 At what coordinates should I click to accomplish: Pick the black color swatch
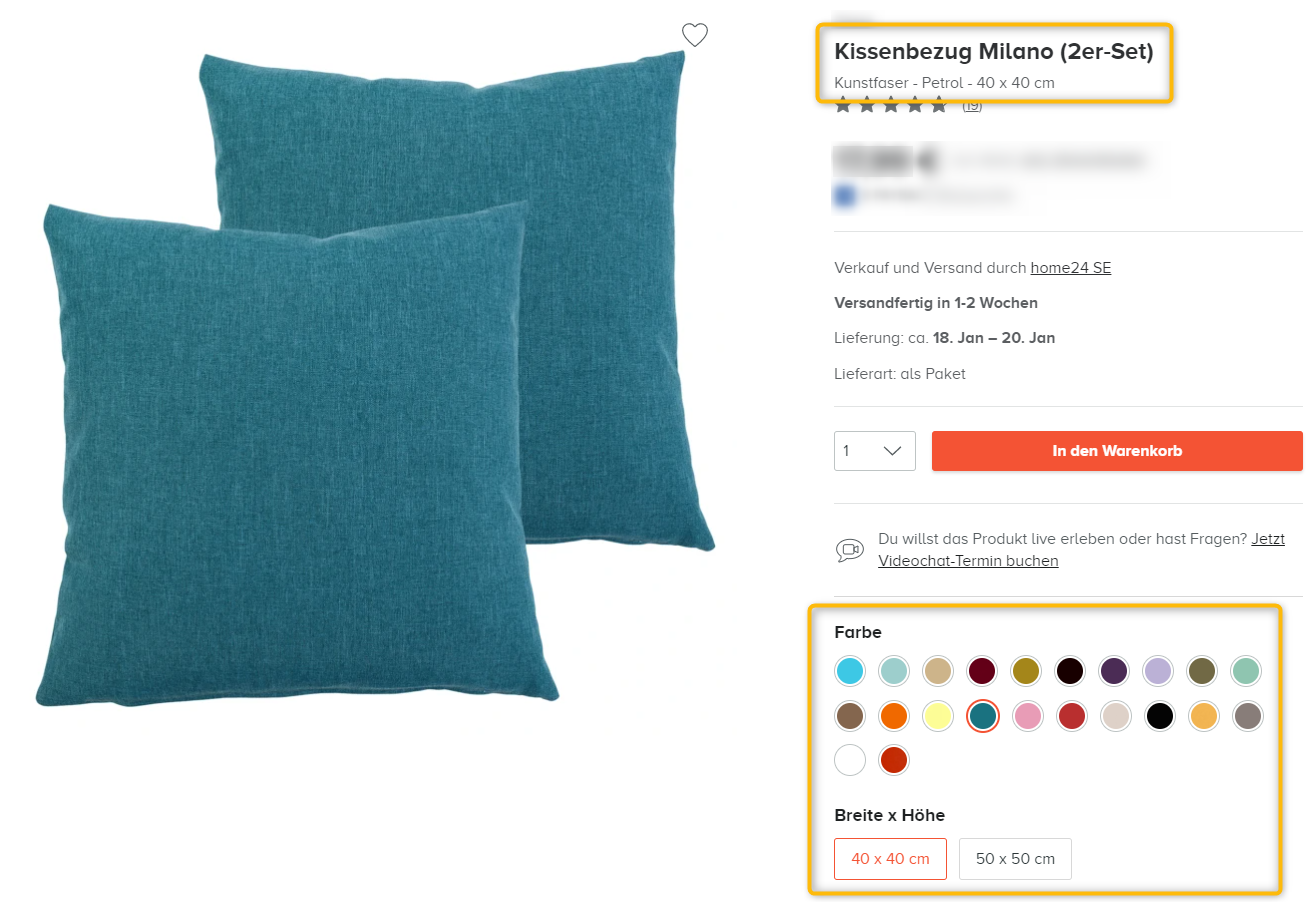point(1159,716)
